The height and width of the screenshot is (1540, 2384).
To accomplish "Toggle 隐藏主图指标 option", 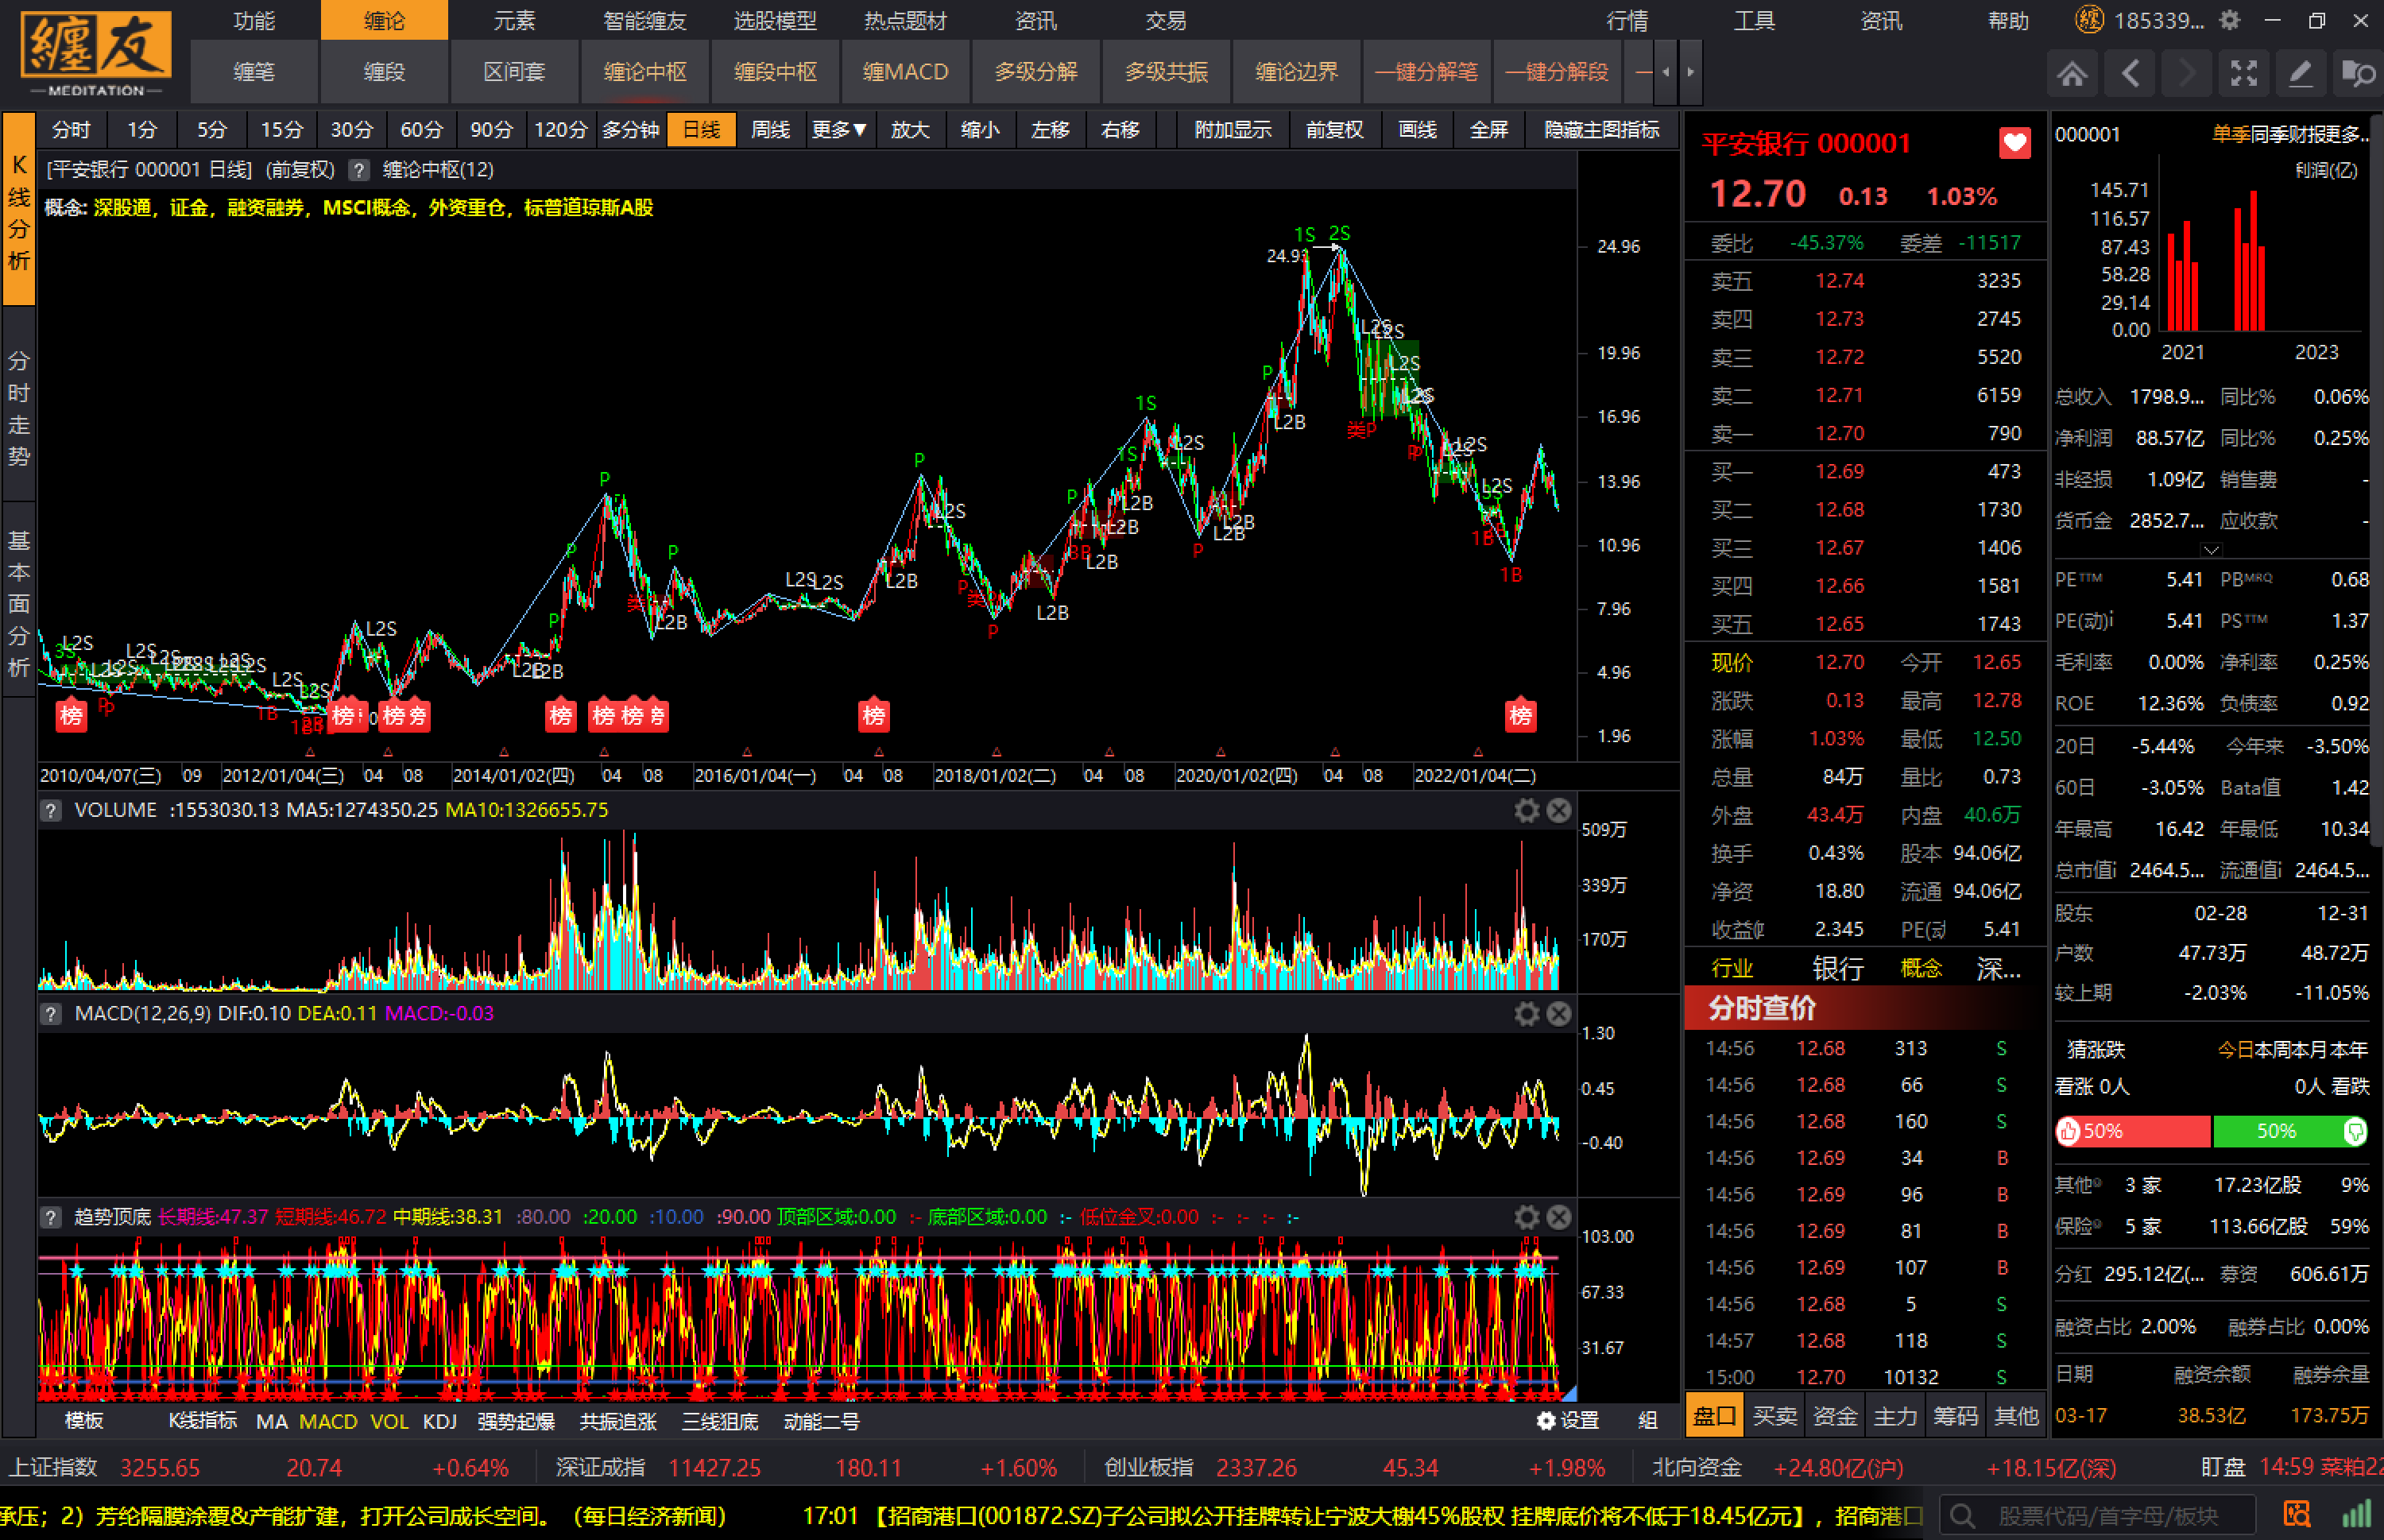I will click(x=1601, y=130).
